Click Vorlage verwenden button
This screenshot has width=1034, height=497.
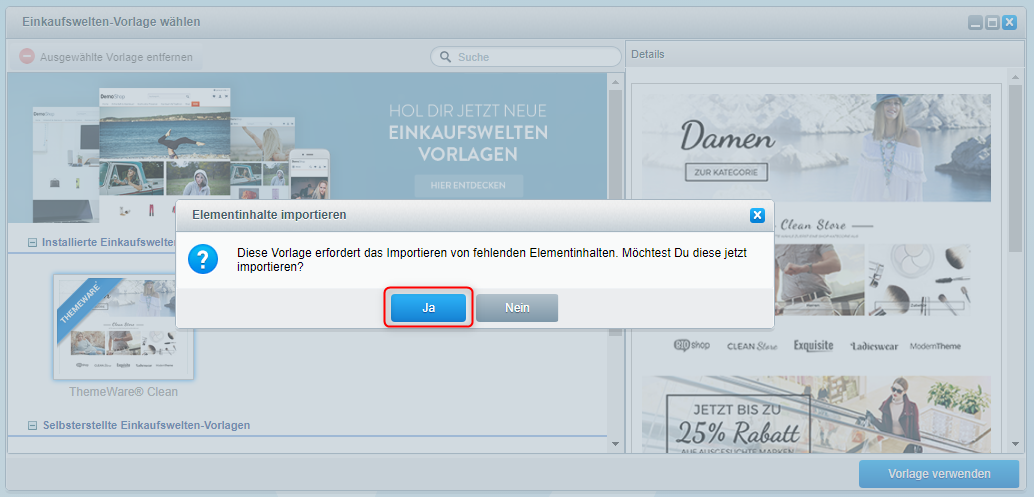(939, 473)
